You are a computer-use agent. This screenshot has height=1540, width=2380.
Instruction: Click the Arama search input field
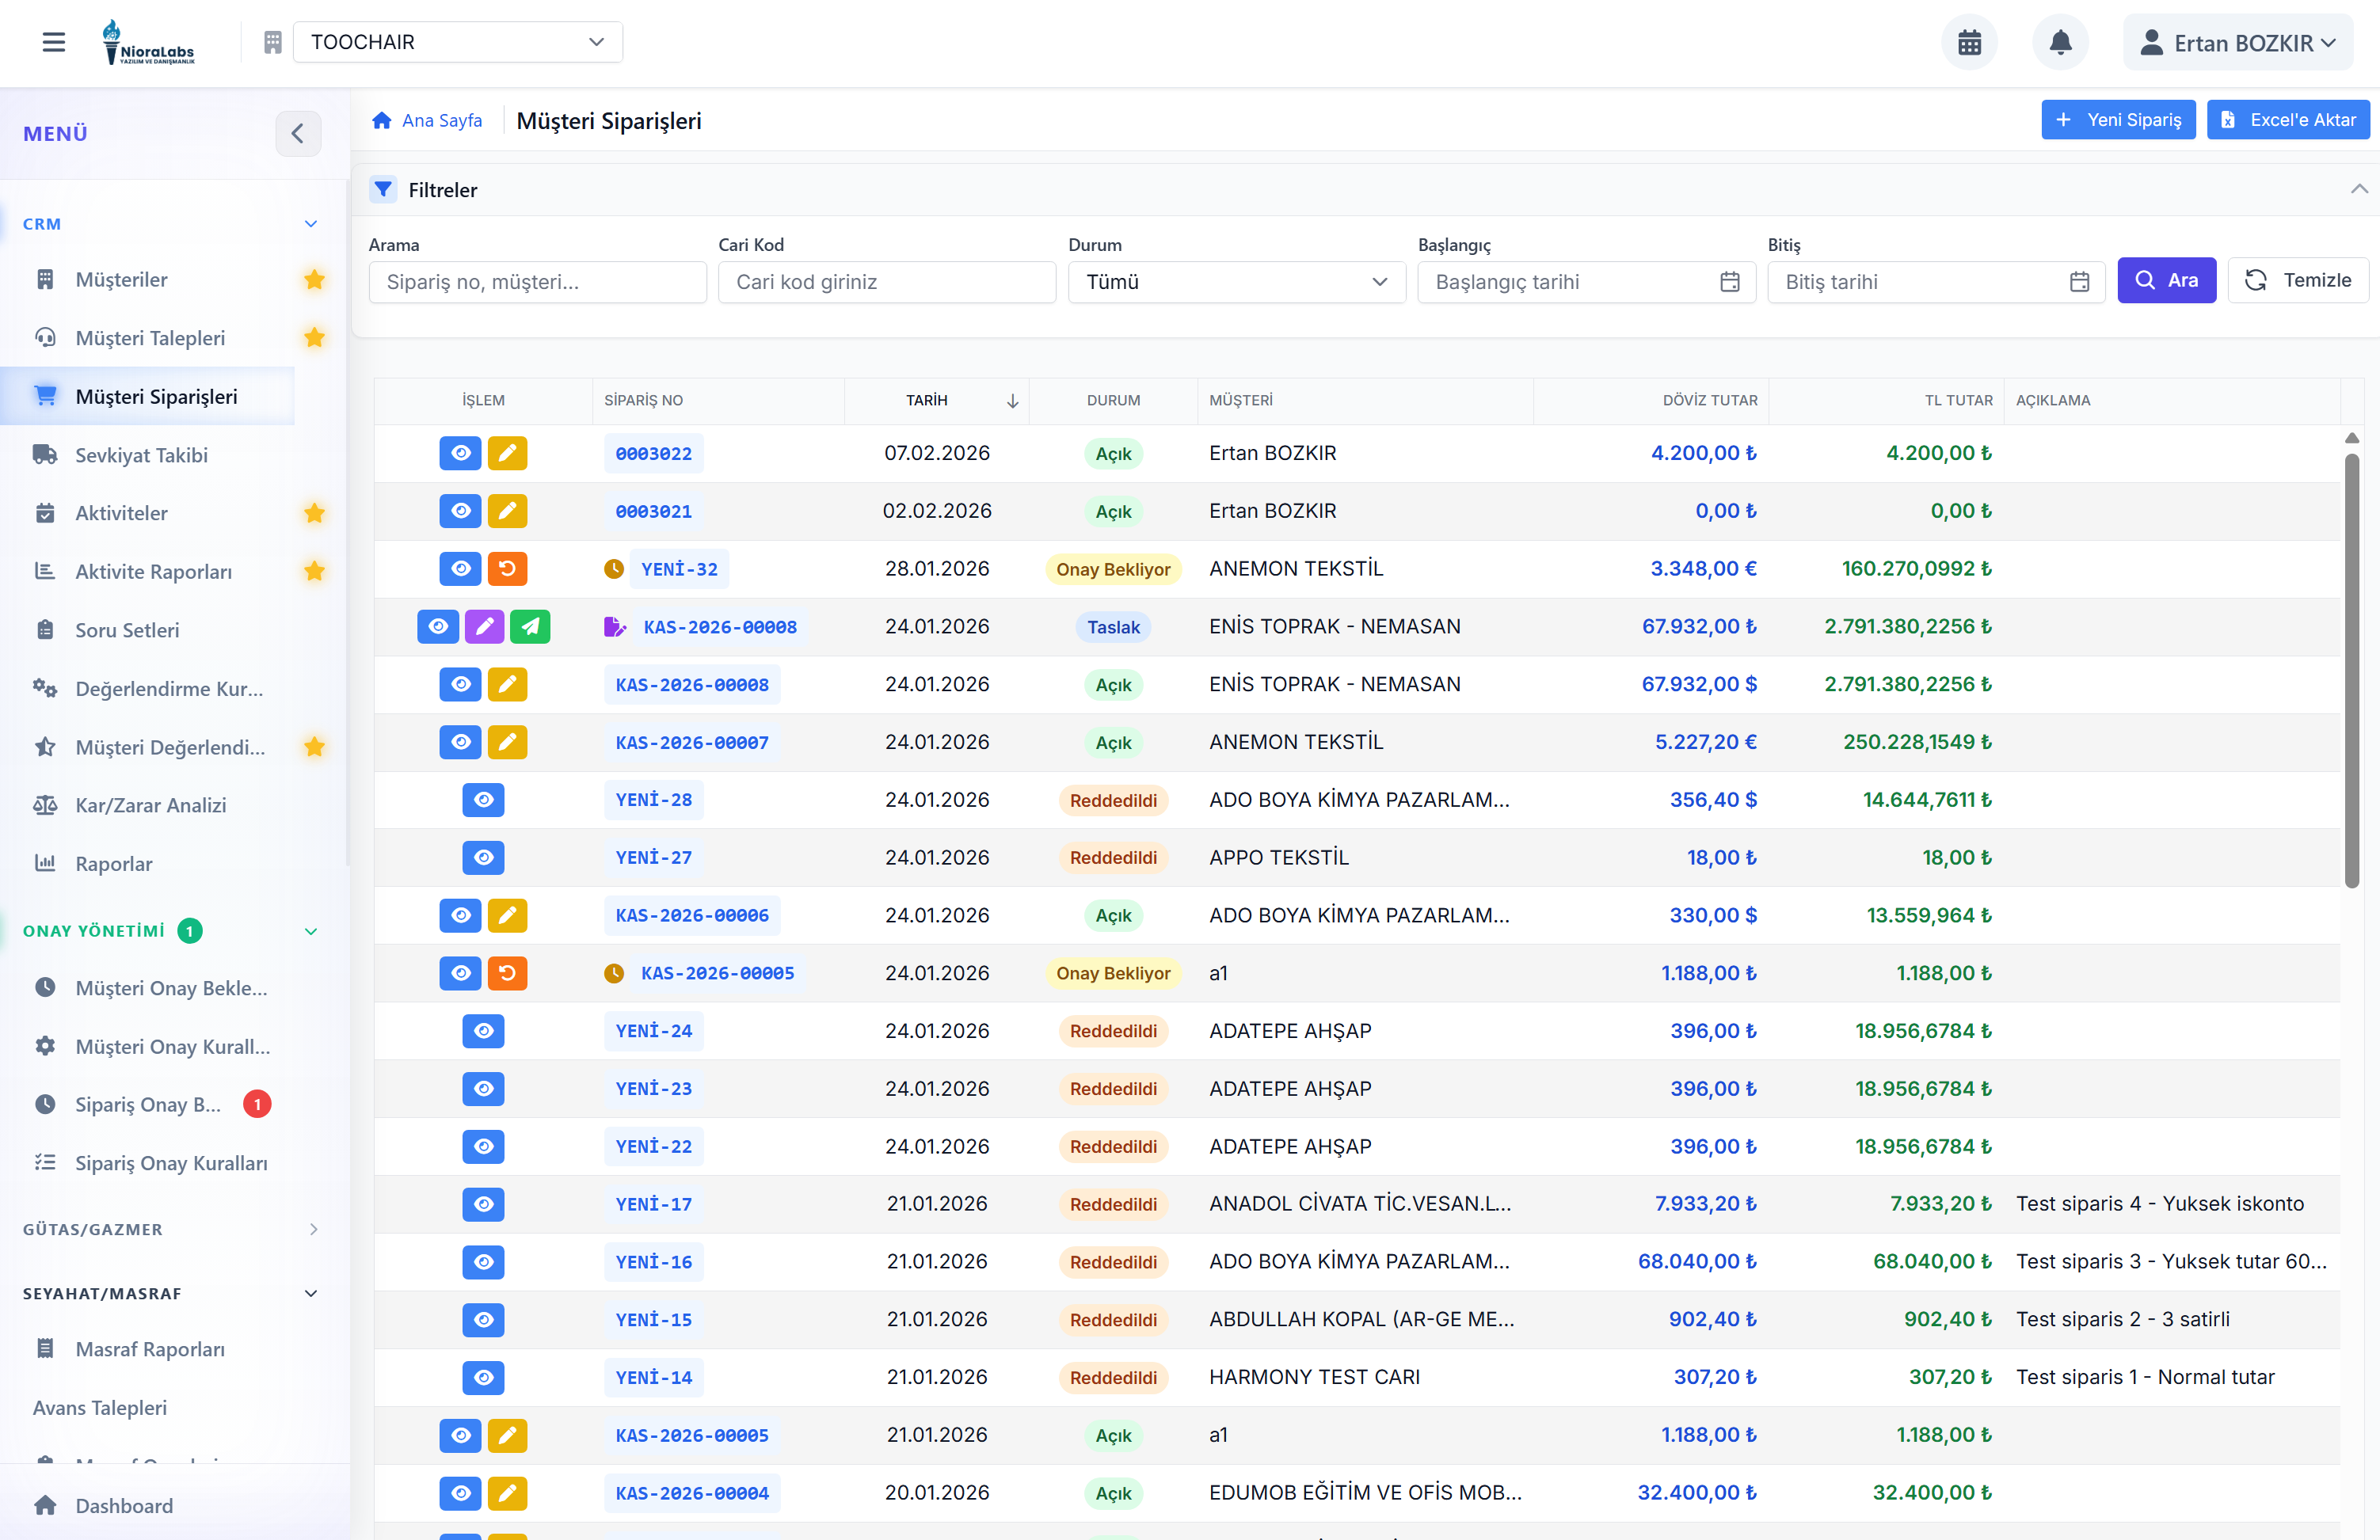point(537,282)
